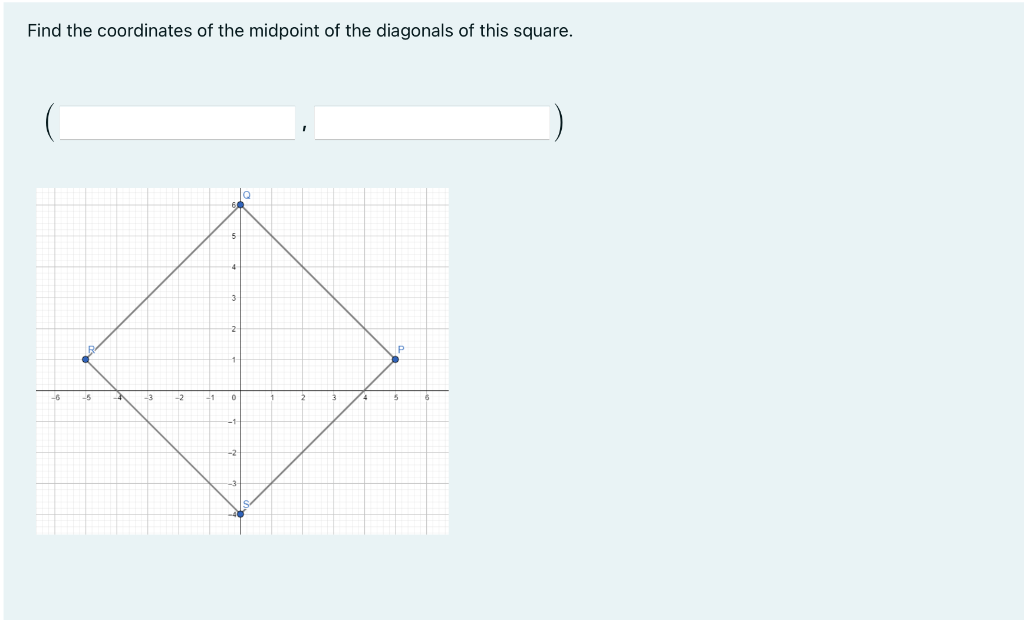
Task: Click the label P beside its point
Action: pyautogui.click(x=401, y=347)
